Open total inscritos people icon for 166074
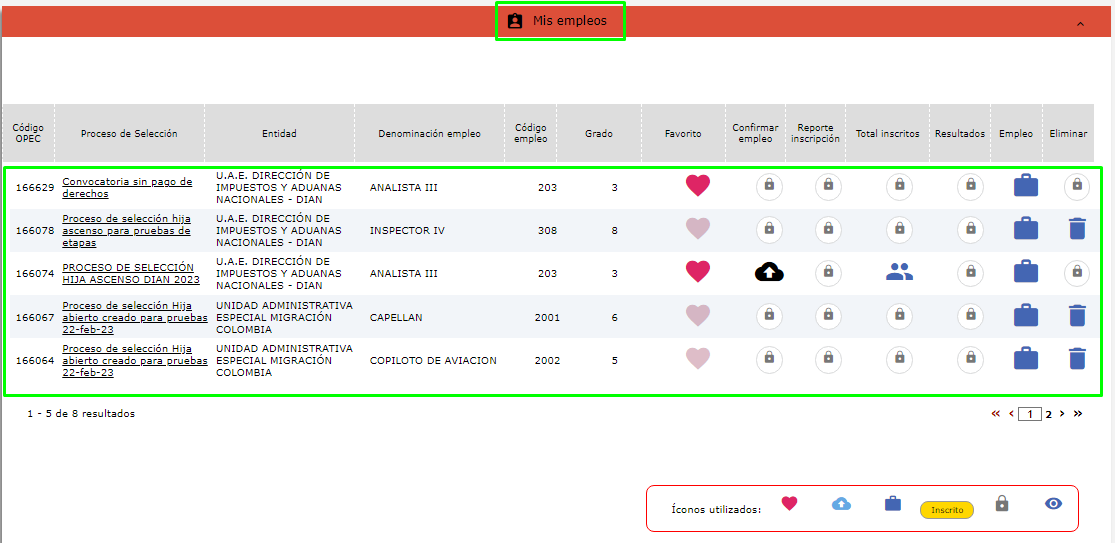The height and width of the screenshot is (543, 1115). 899,272
